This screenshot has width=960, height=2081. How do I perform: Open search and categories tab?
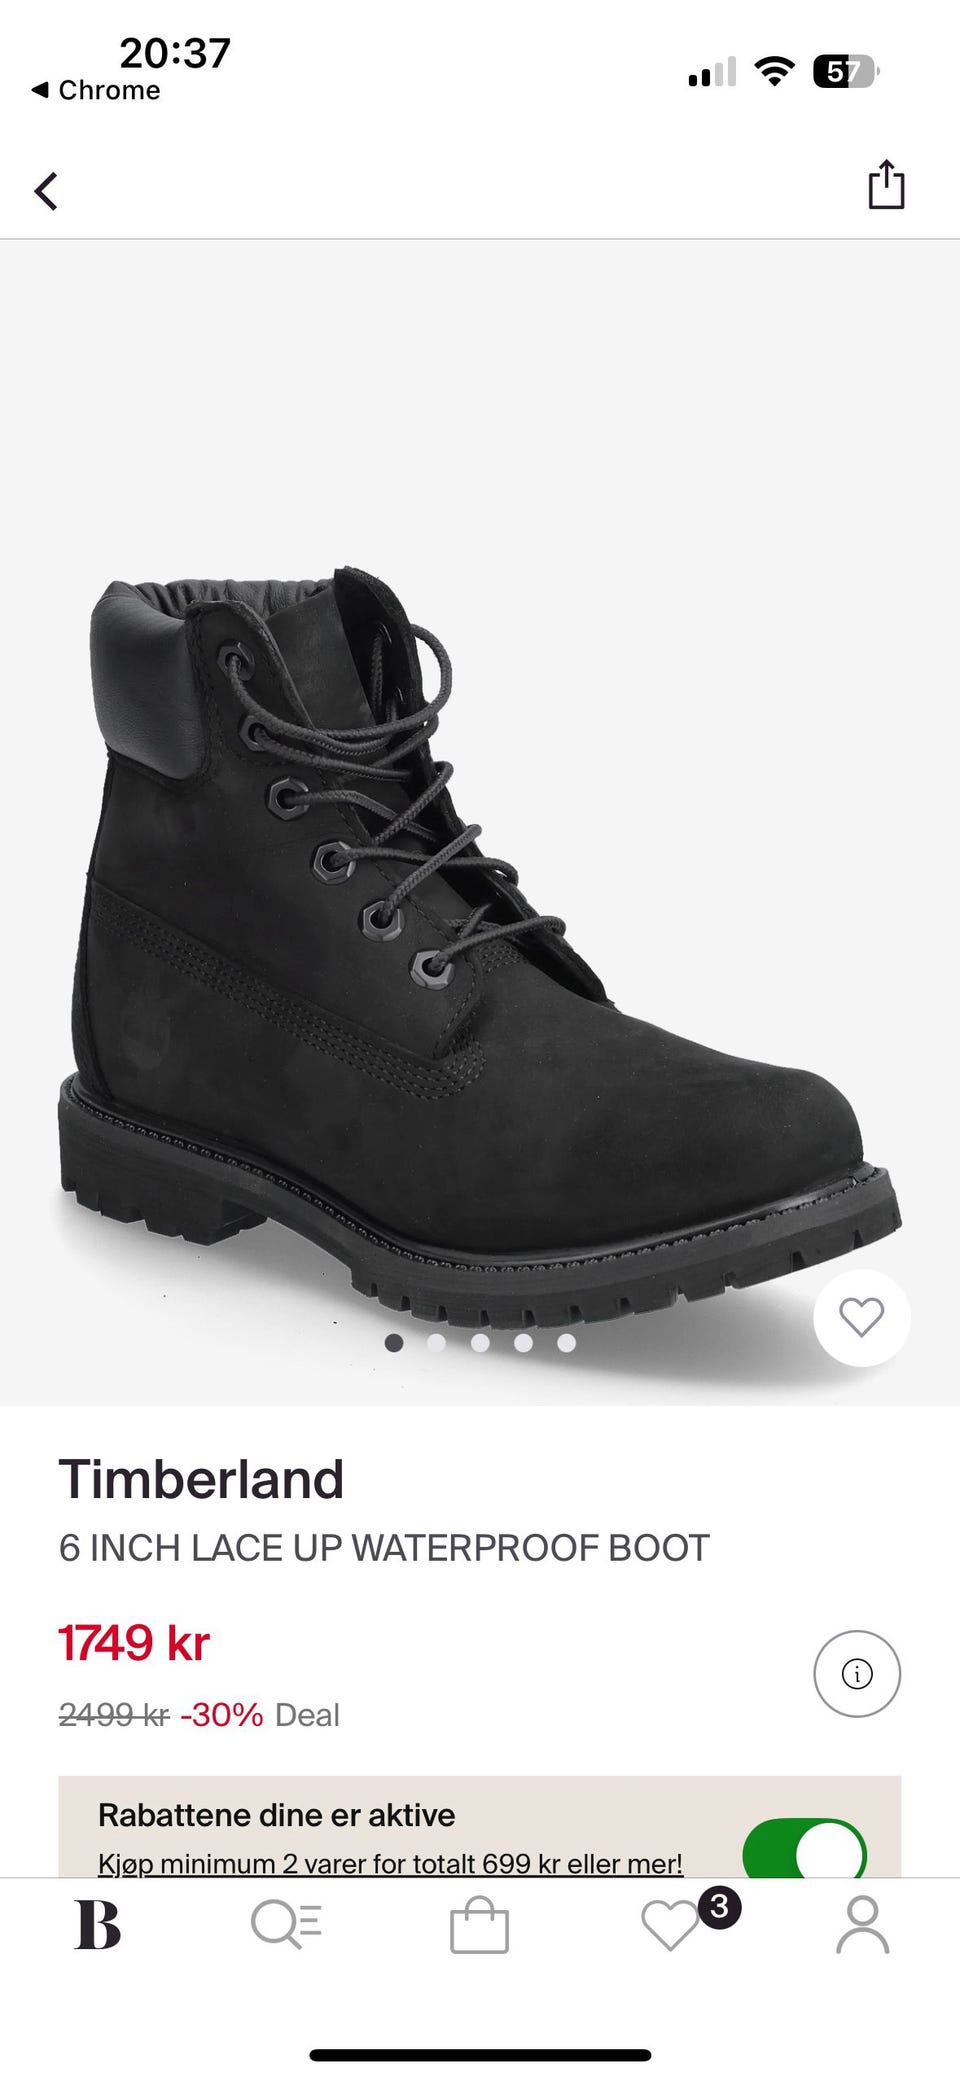(286, 1924)
